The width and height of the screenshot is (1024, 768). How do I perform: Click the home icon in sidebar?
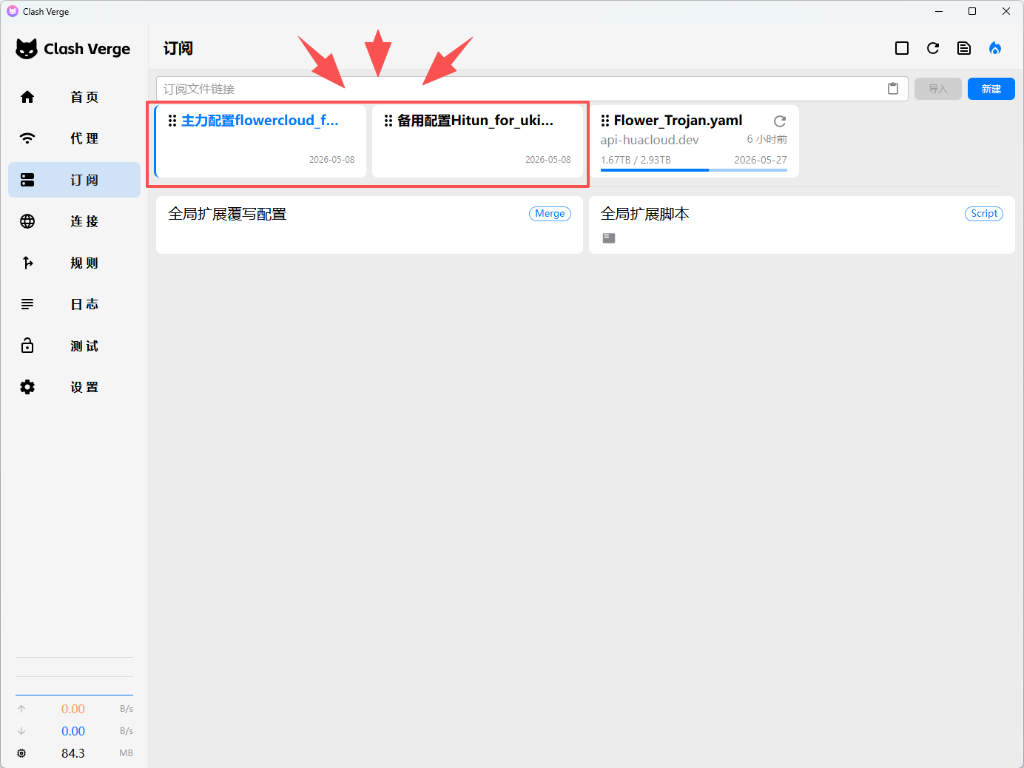[x=27, y=97]
